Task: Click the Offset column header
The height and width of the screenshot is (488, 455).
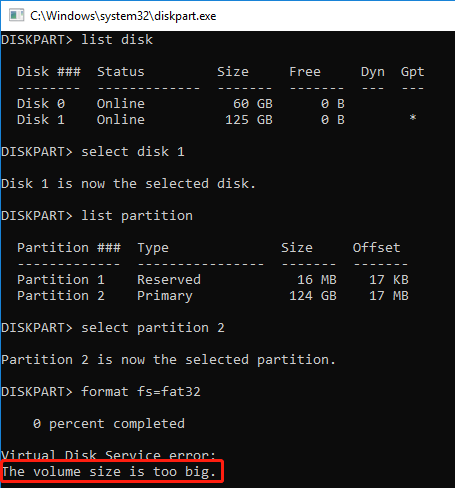Action: (376, 248)
